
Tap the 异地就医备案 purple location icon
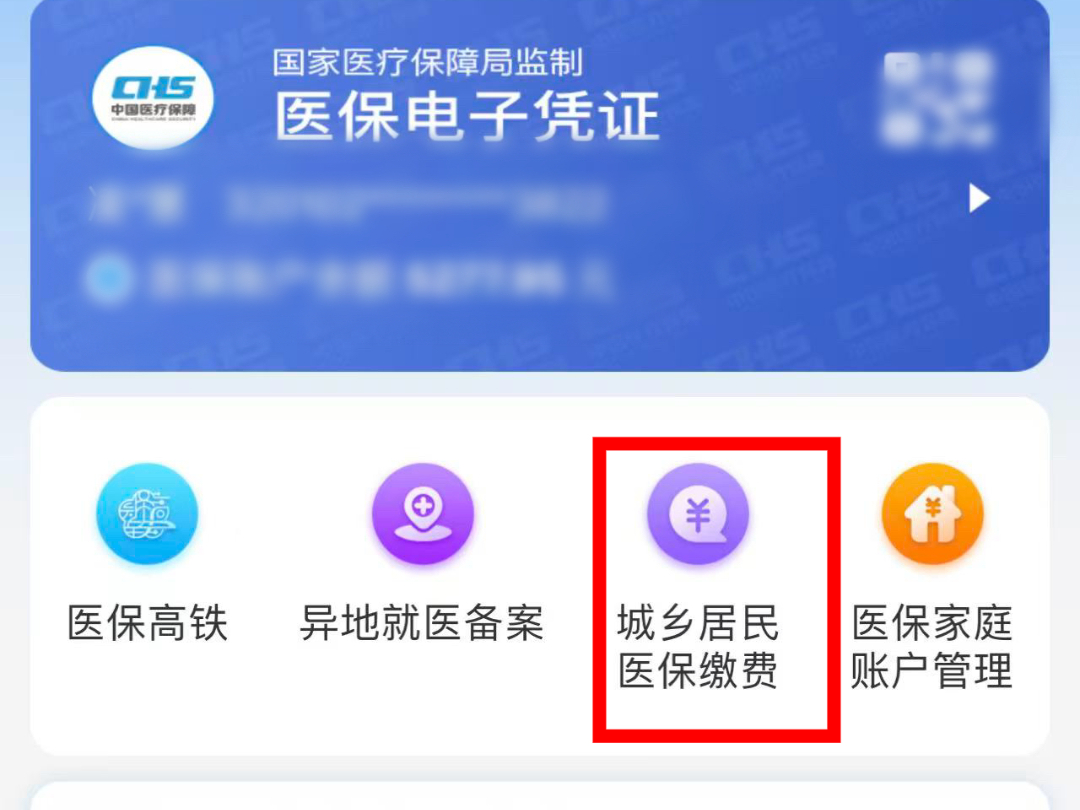click(423, 514)
